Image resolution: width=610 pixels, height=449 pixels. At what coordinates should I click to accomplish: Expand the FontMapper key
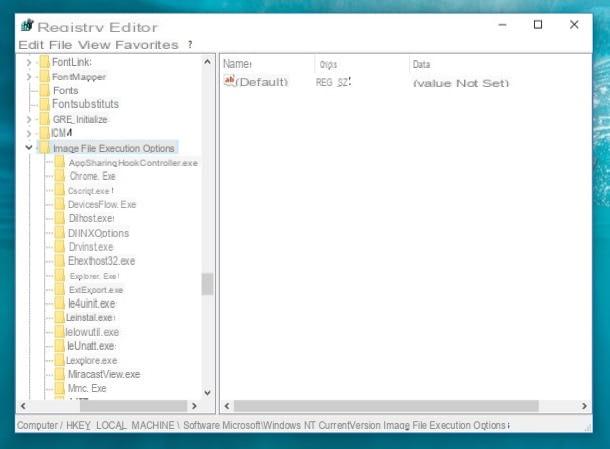[x=29, y=77]
